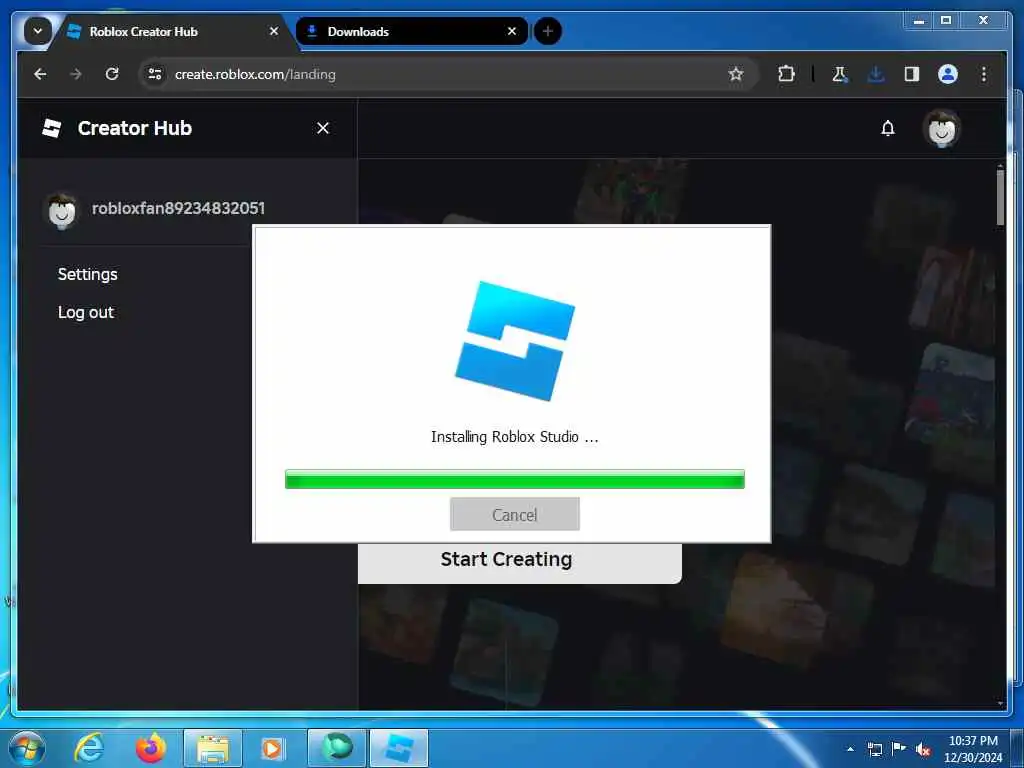Toggle the browser side panel

pos(912,74)
